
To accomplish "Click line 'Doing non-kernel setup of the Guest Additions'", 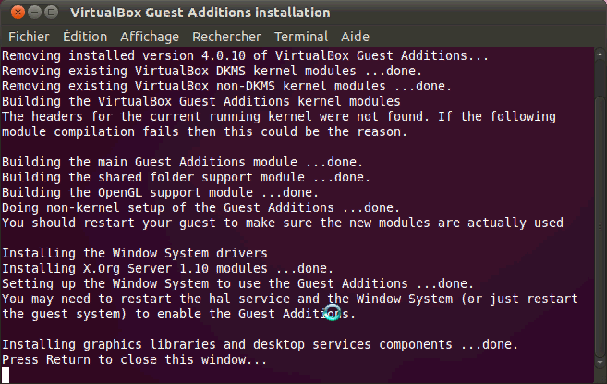I will [x=201, y=207].
